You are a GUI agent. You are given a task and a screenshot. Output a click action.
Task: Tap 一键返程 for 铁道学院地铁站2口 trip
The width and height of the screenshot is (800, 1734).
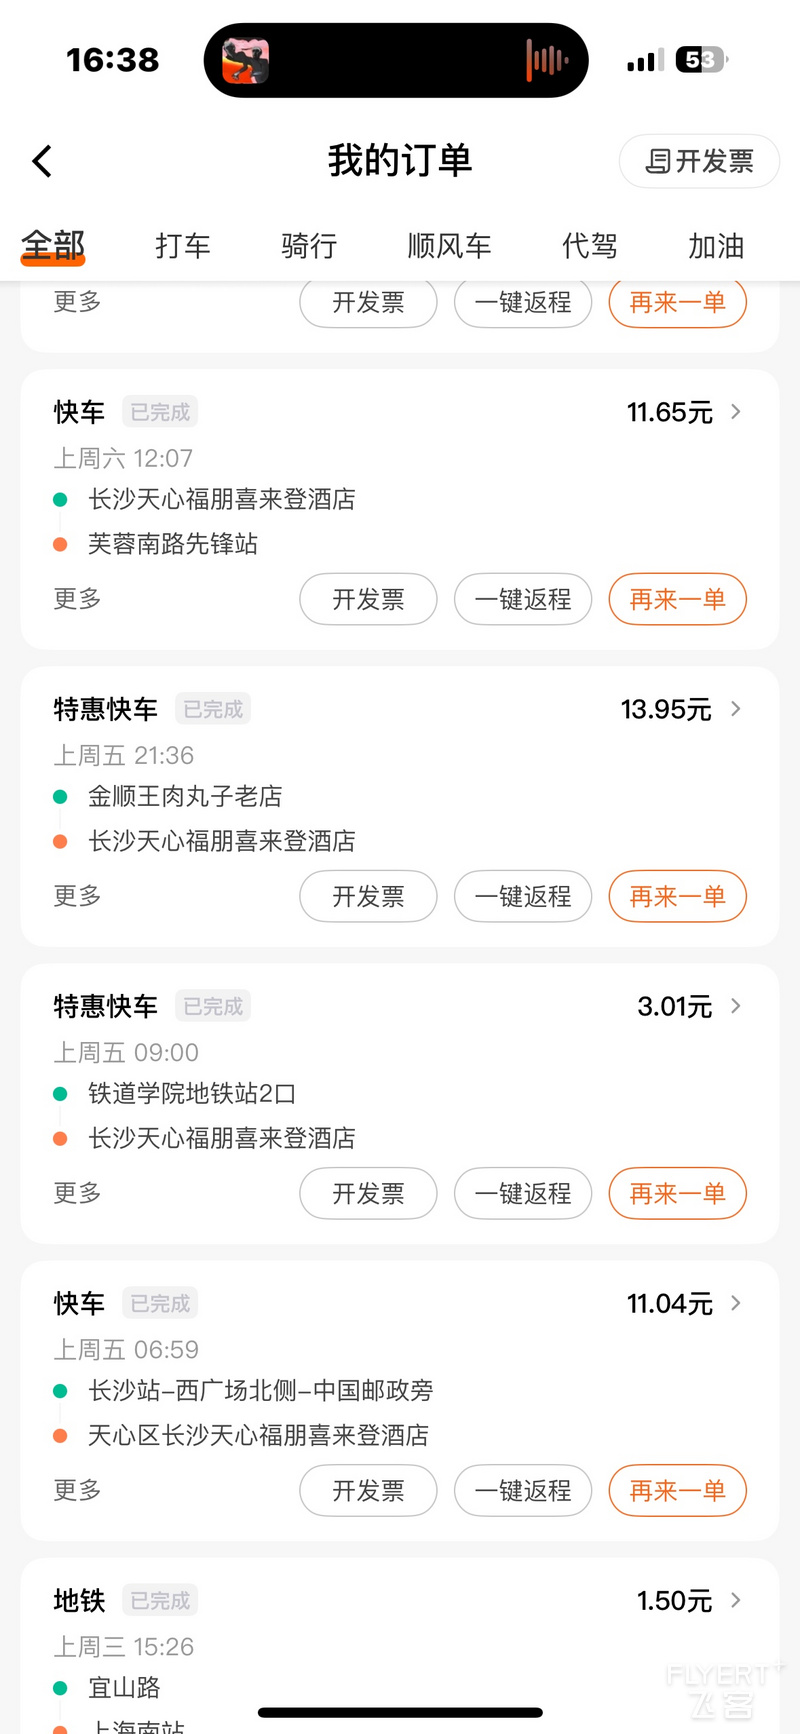click(523, 1193)
